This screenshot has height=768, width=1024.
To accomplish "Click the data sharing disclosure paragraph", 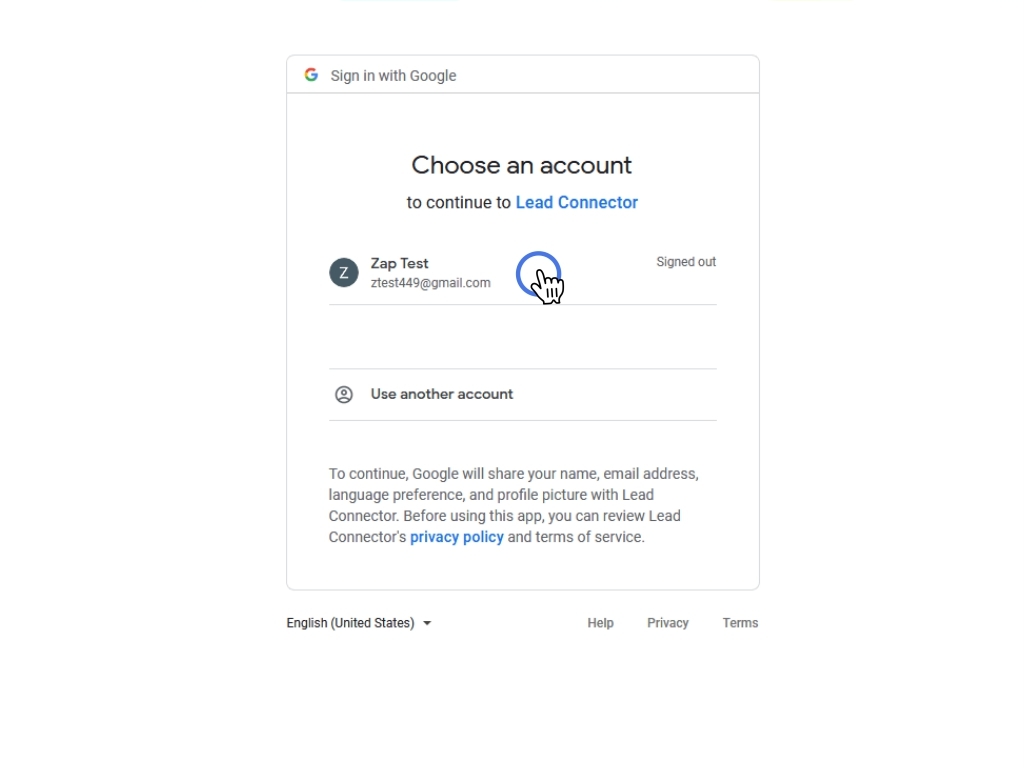I will tap(514, 505).
